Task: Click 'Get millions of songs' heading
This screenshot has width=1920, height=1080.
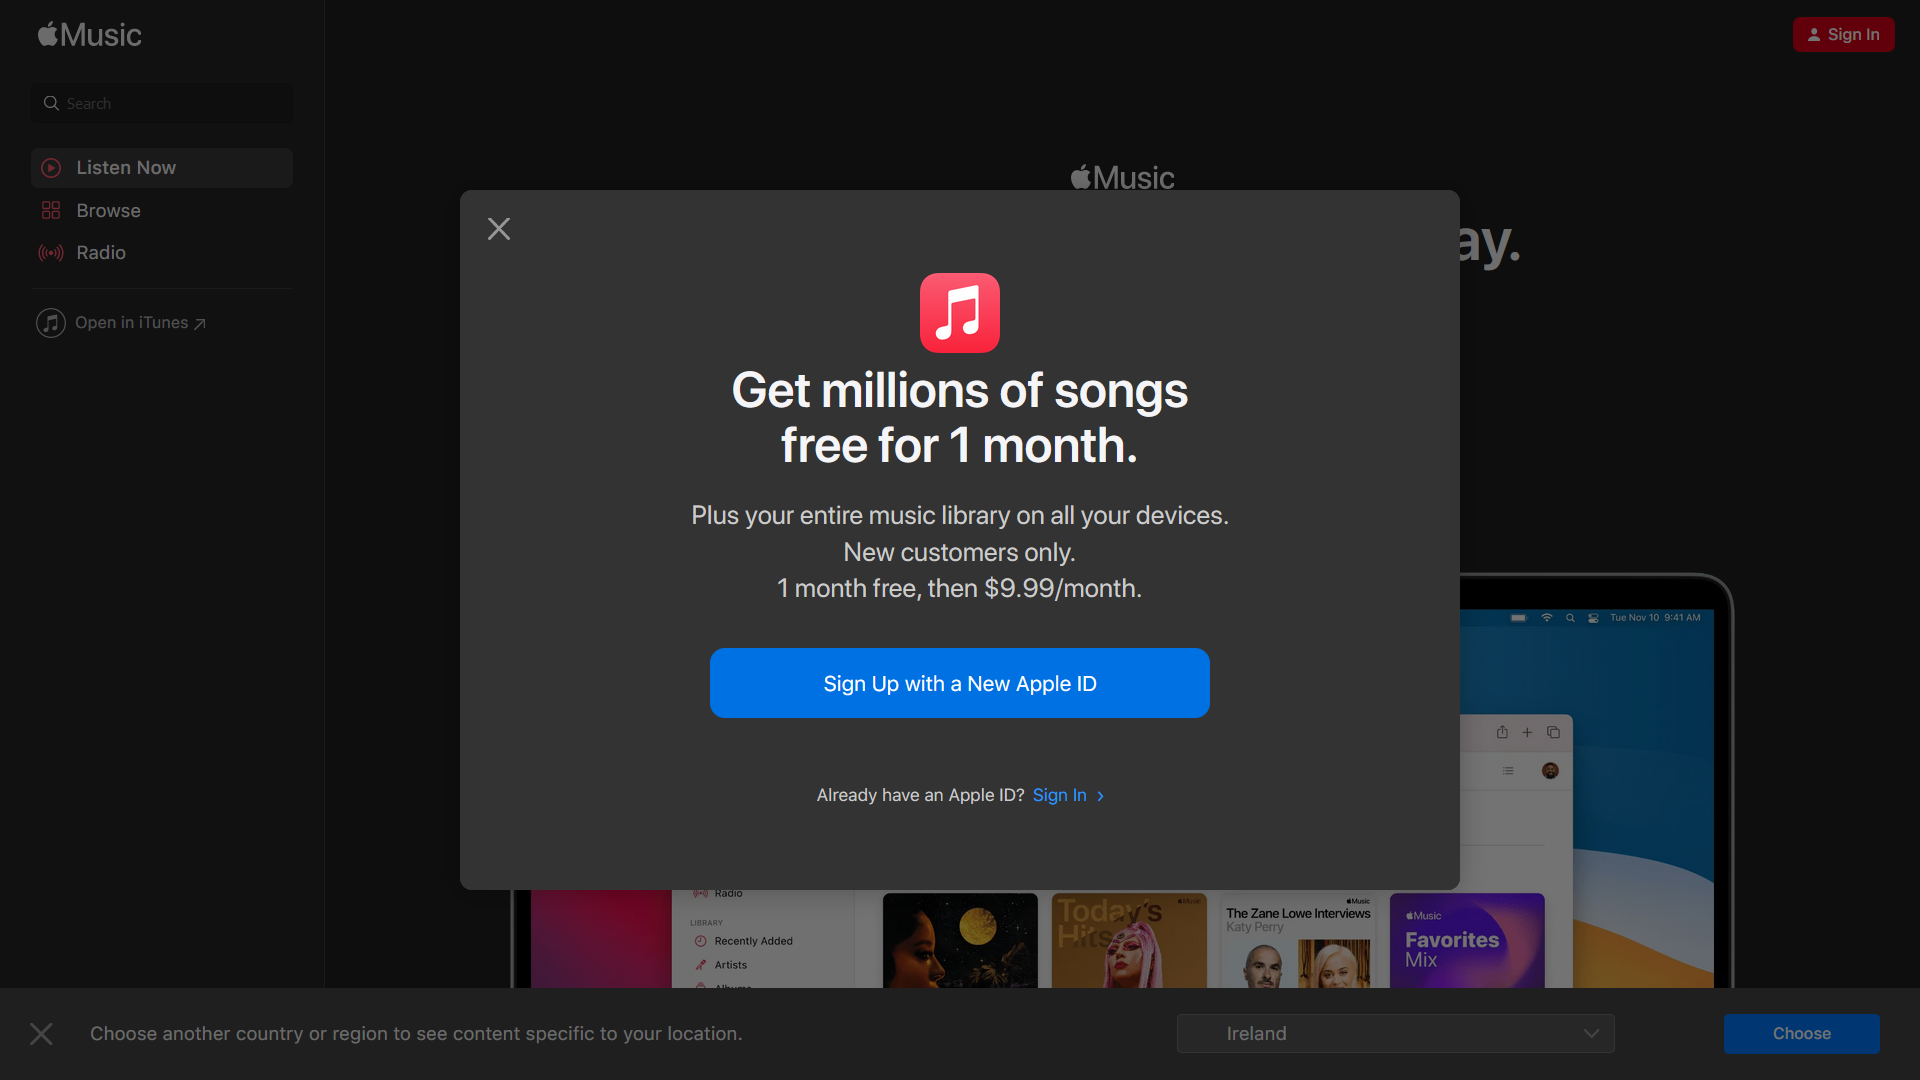Action: pyautogui.click(x=960, y=391)
